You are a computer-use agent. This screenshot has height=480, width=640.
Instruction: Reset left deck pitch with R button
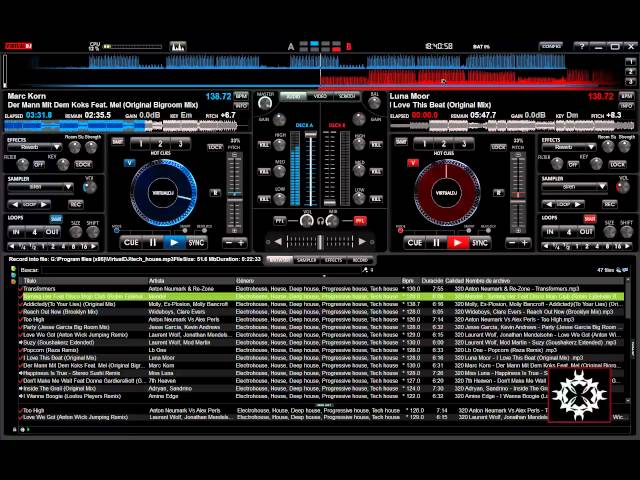tap(215, 193)
